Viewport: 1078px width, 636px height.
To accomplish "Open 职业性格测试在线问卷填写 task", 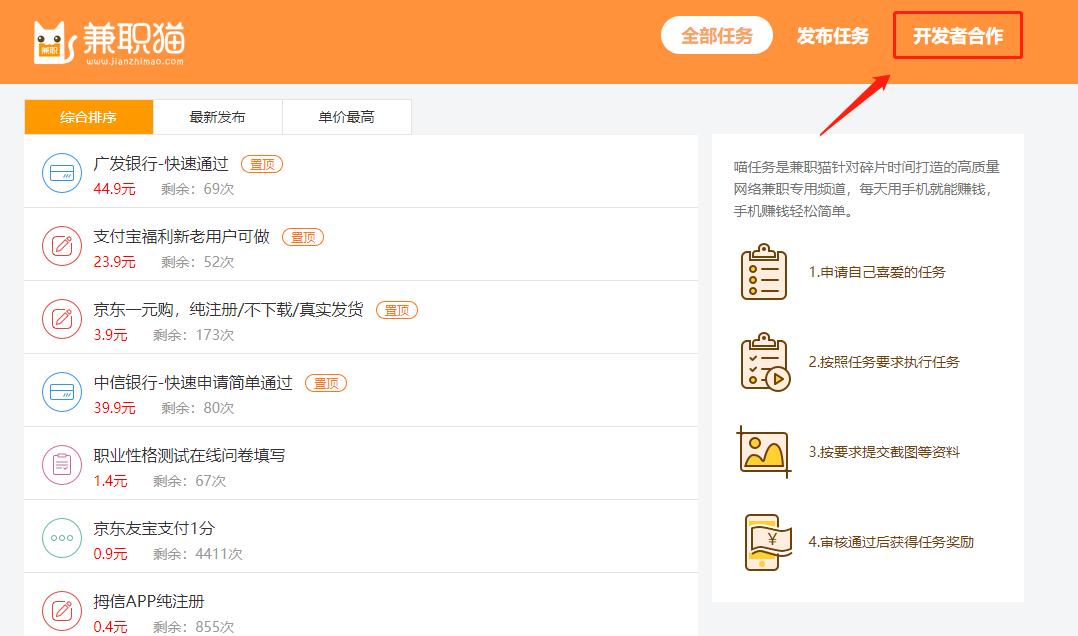I will (189, 455).
